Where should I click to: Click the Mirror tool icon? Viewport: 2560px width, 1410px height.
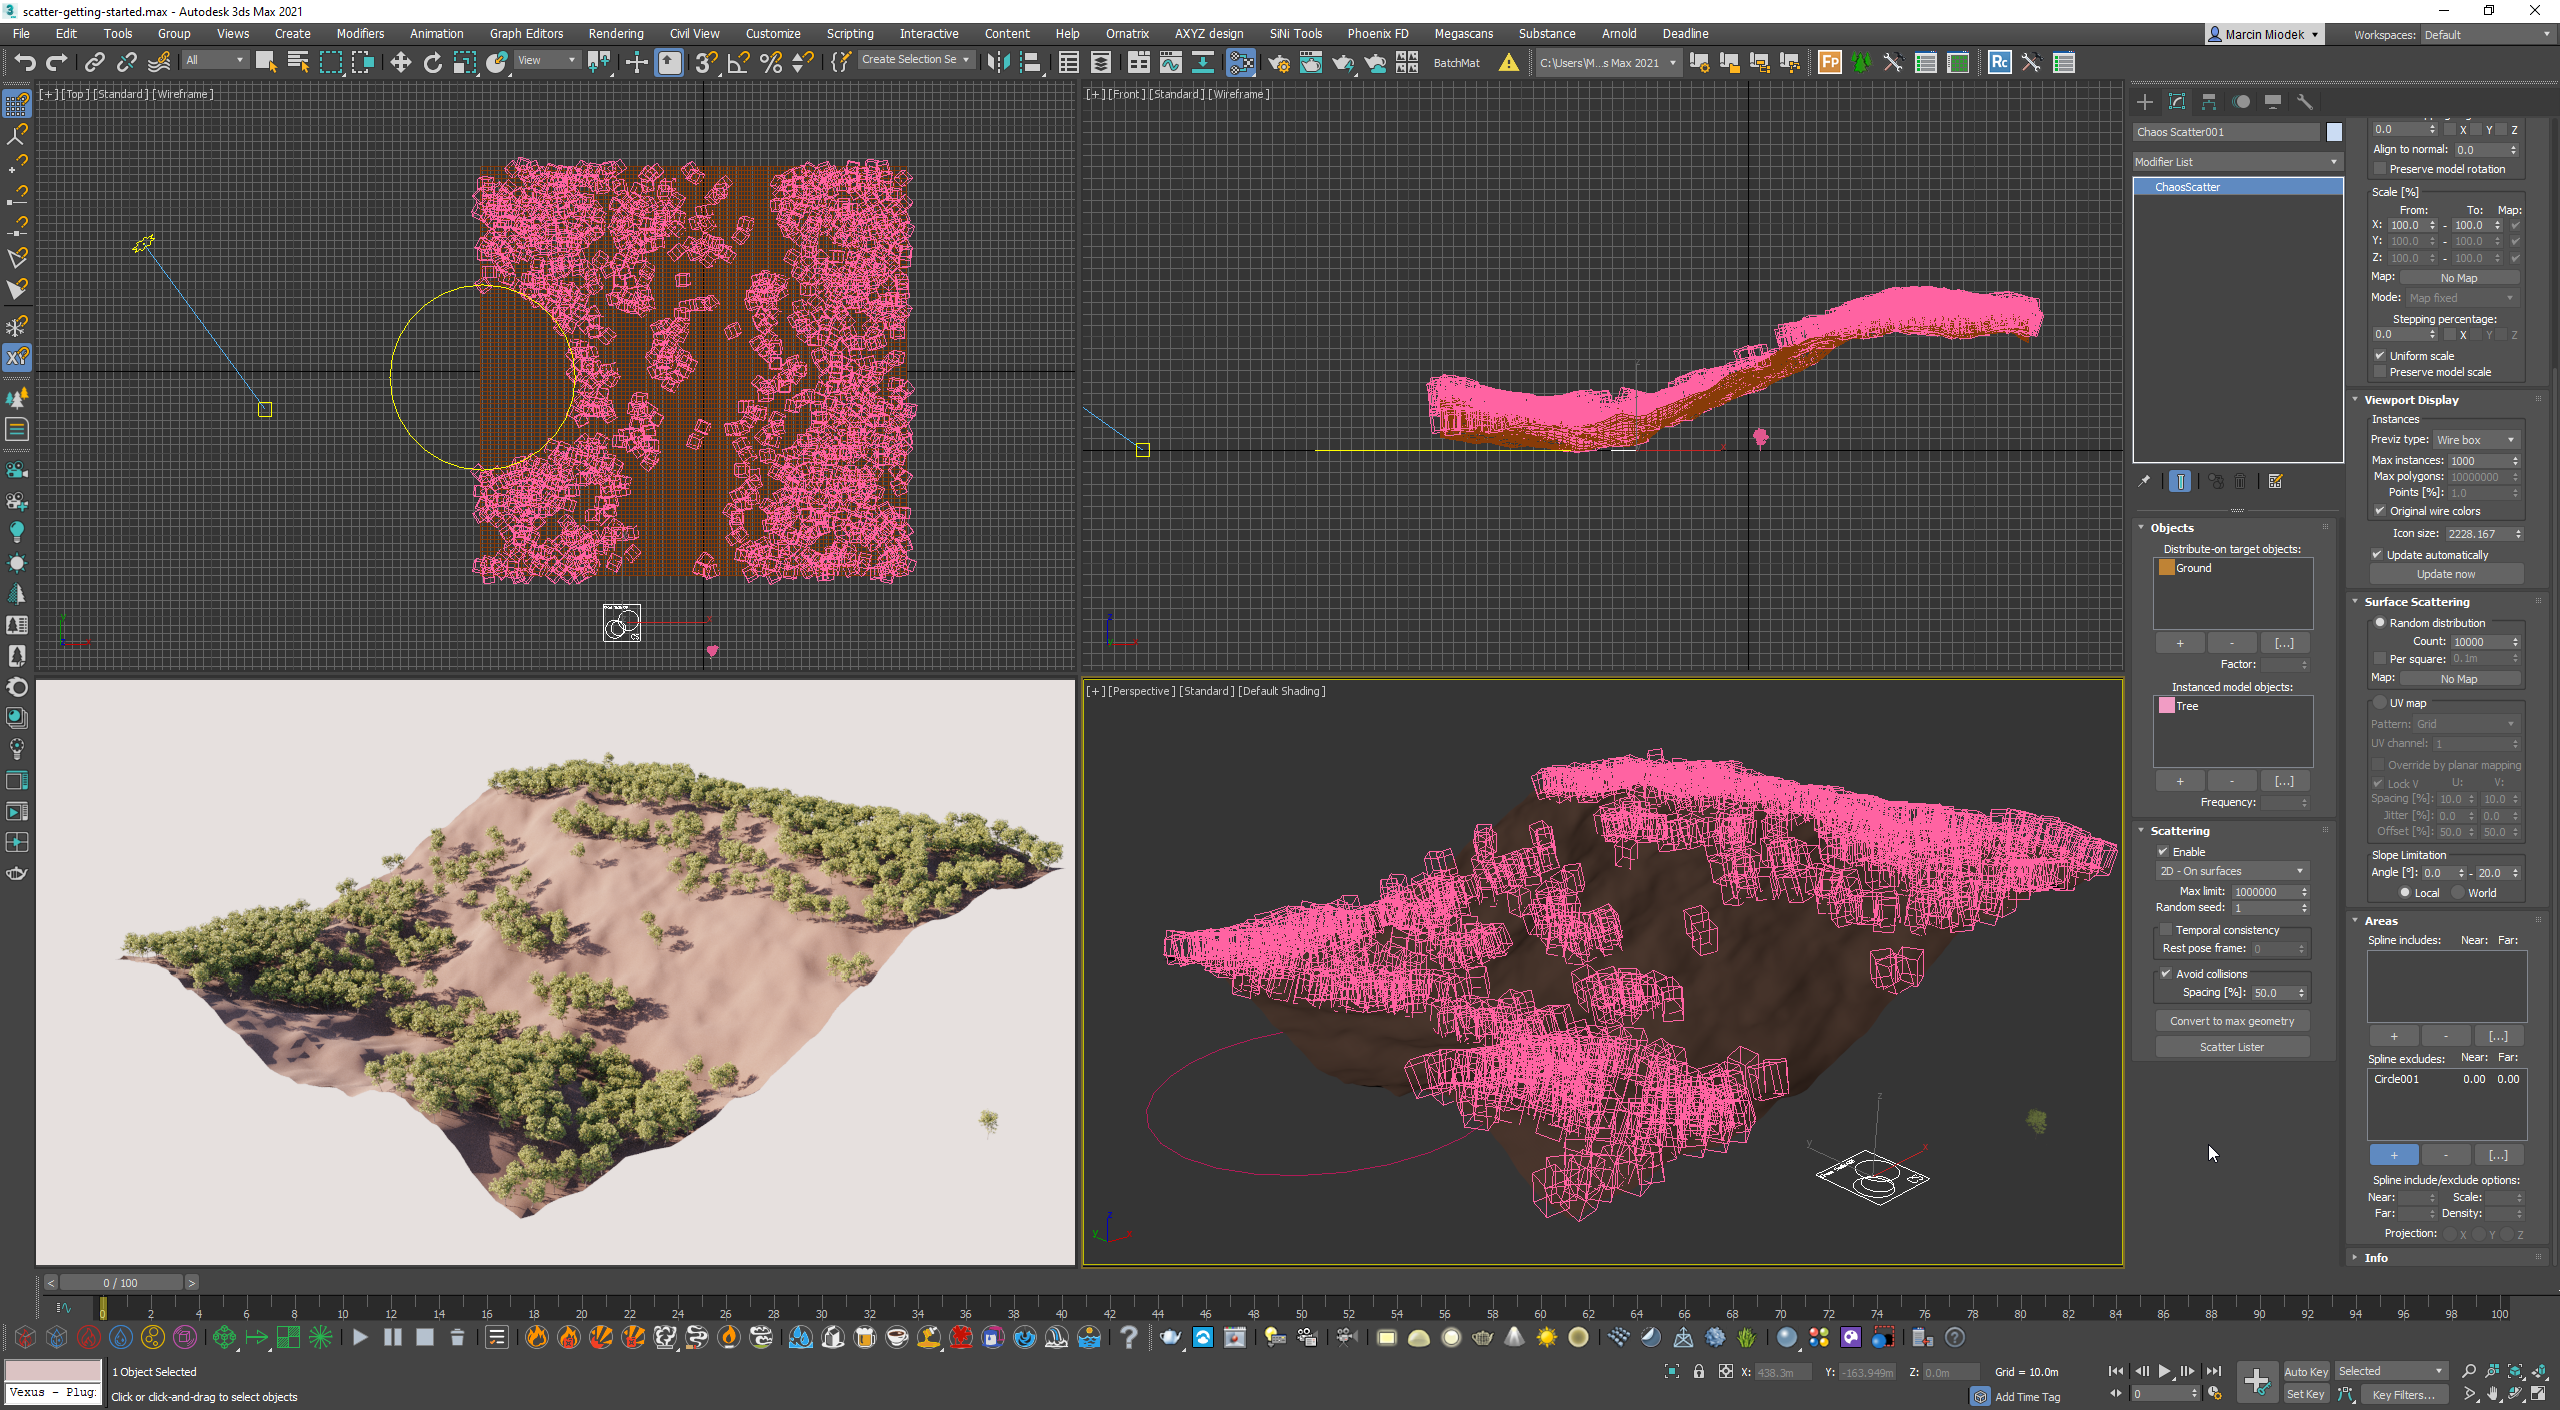click(x=998, y=63)
